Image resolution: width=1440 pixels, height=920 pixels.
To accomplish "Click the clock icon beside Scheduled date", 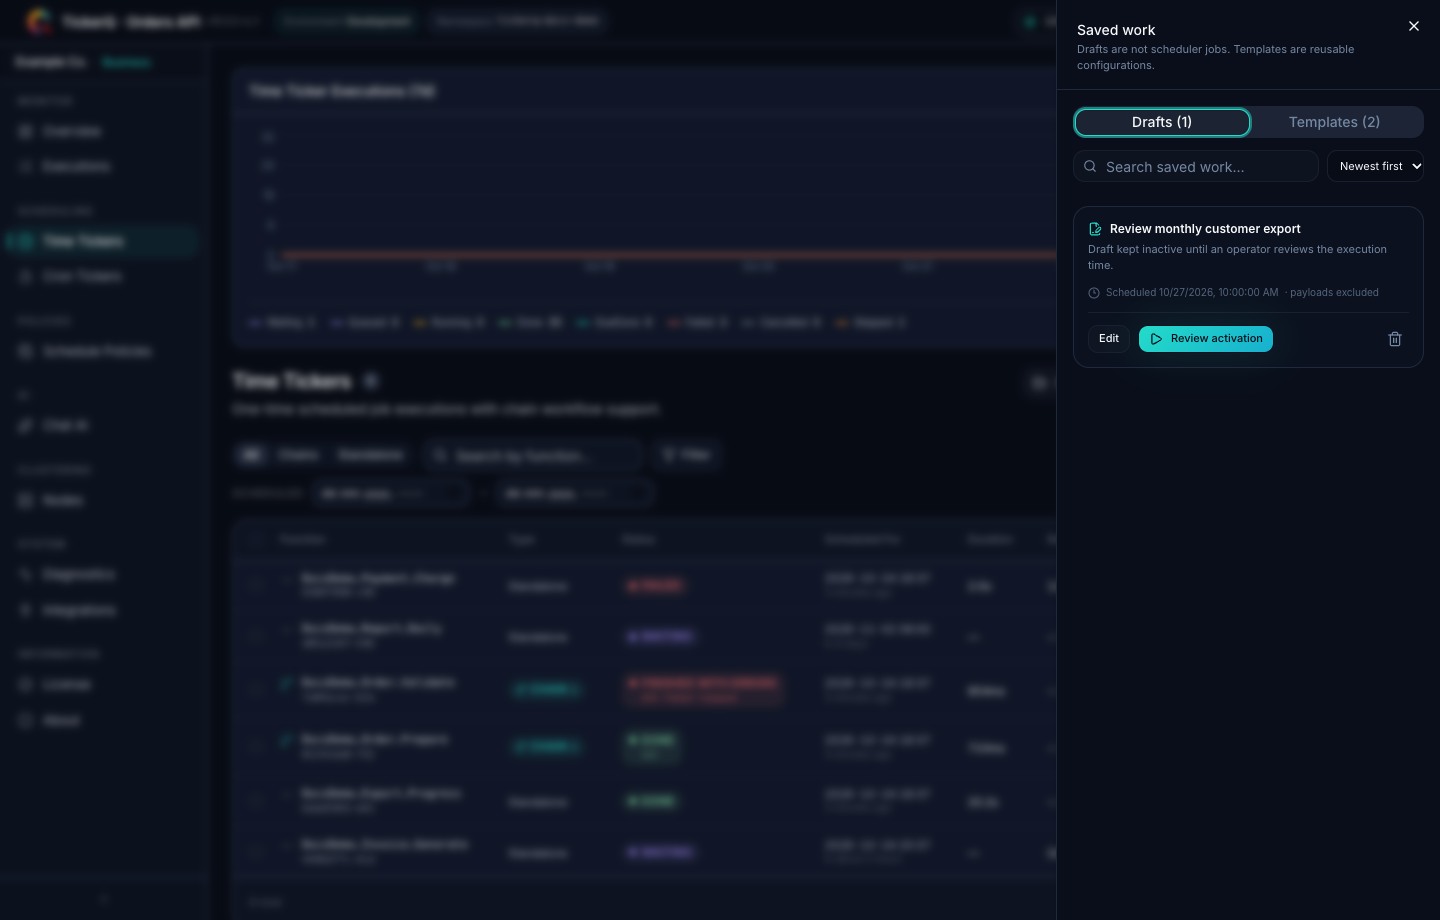I will (1094, 293).
